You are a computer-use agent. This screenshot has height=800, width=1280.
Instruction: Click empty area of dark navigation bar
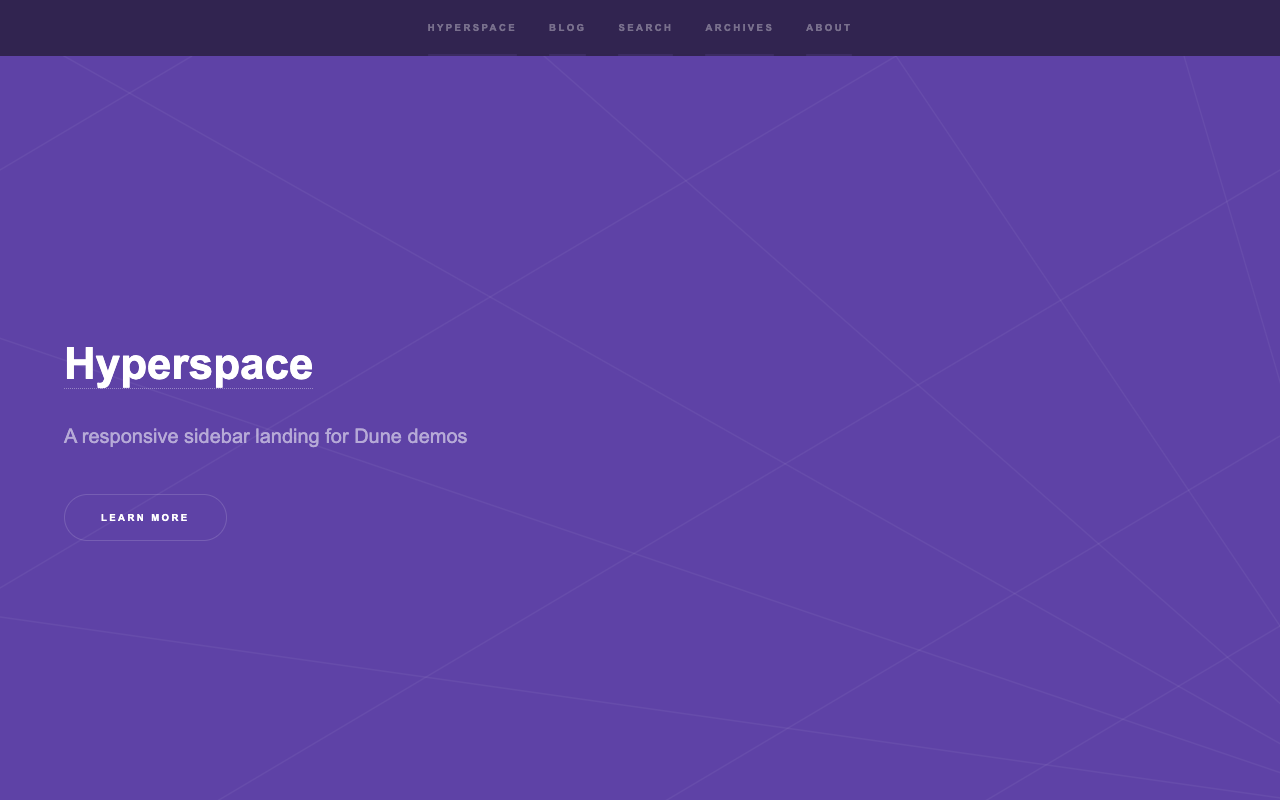[x=1050, y=28]
